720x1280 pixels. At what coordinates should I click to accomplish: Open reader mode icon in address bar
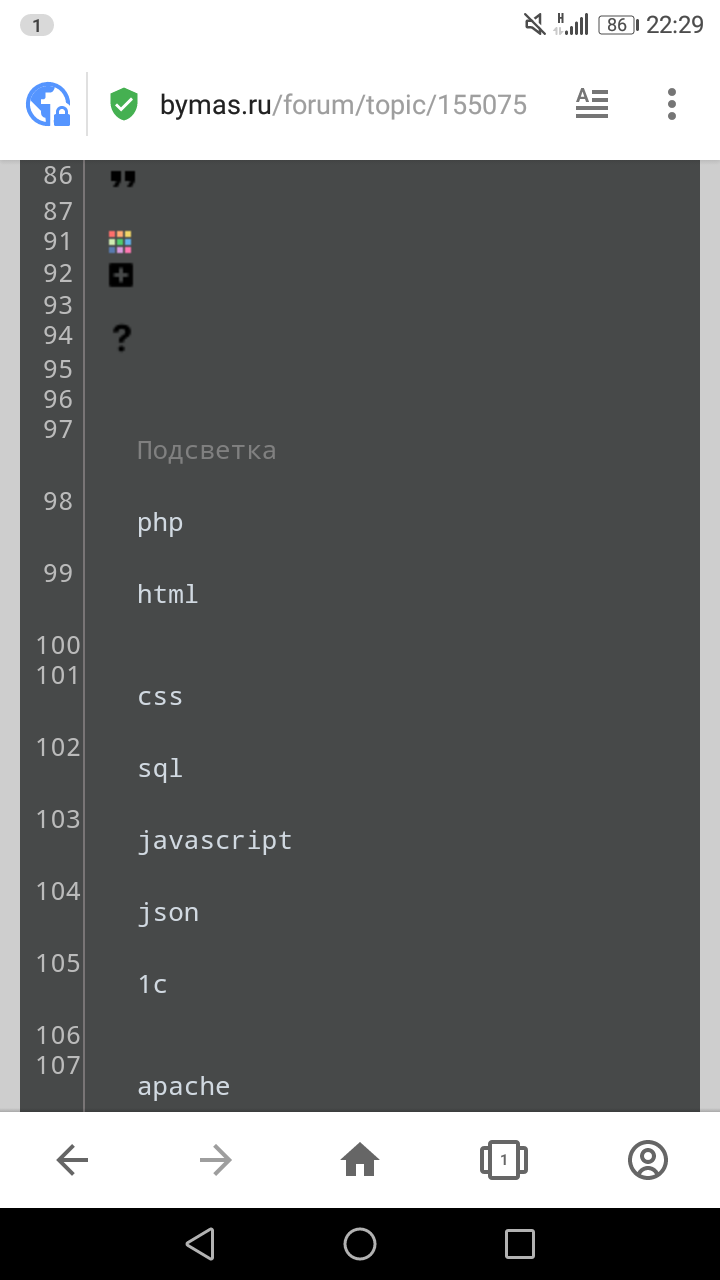[592, 104]
